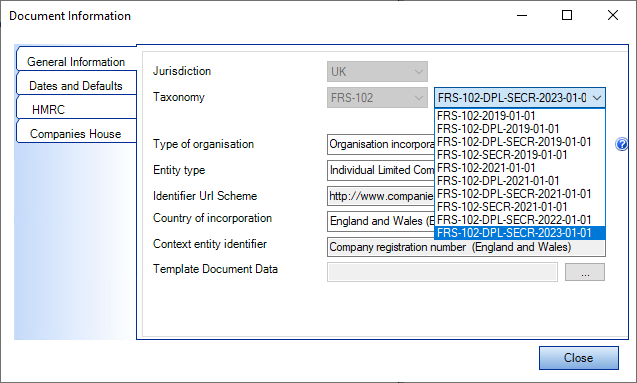Expand the FRS-102 taxonomy dropdown
The height and width of the screenshot is (383, 637).
(377, 98)
